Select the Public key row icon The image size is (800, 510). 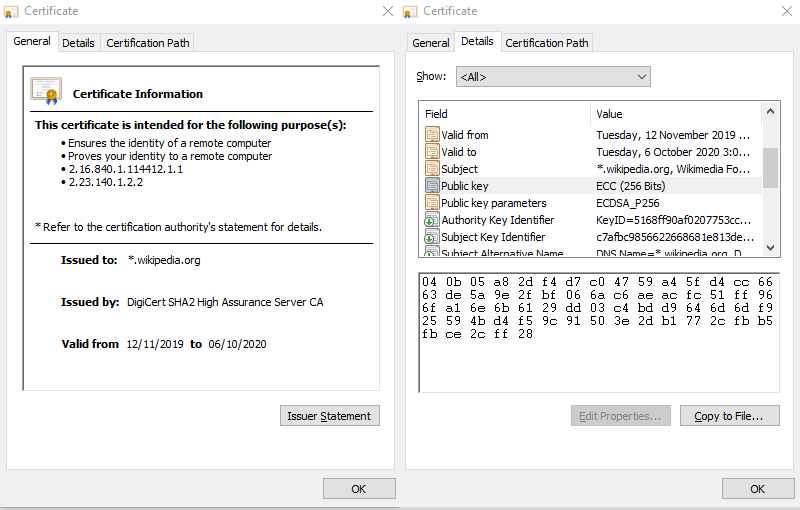click(432, 186)
